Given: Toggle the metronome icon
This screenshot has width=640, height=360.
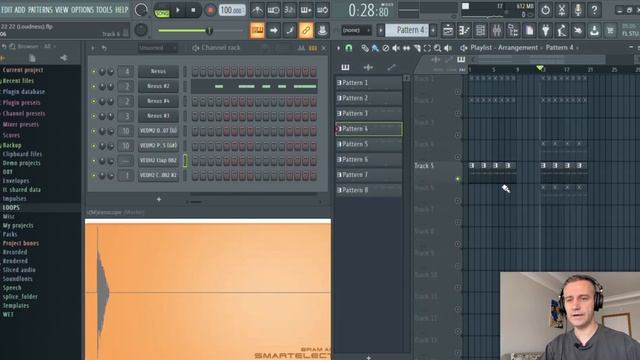Looking at the screenshot, I should pyautogui.click(x=257, y=10).
